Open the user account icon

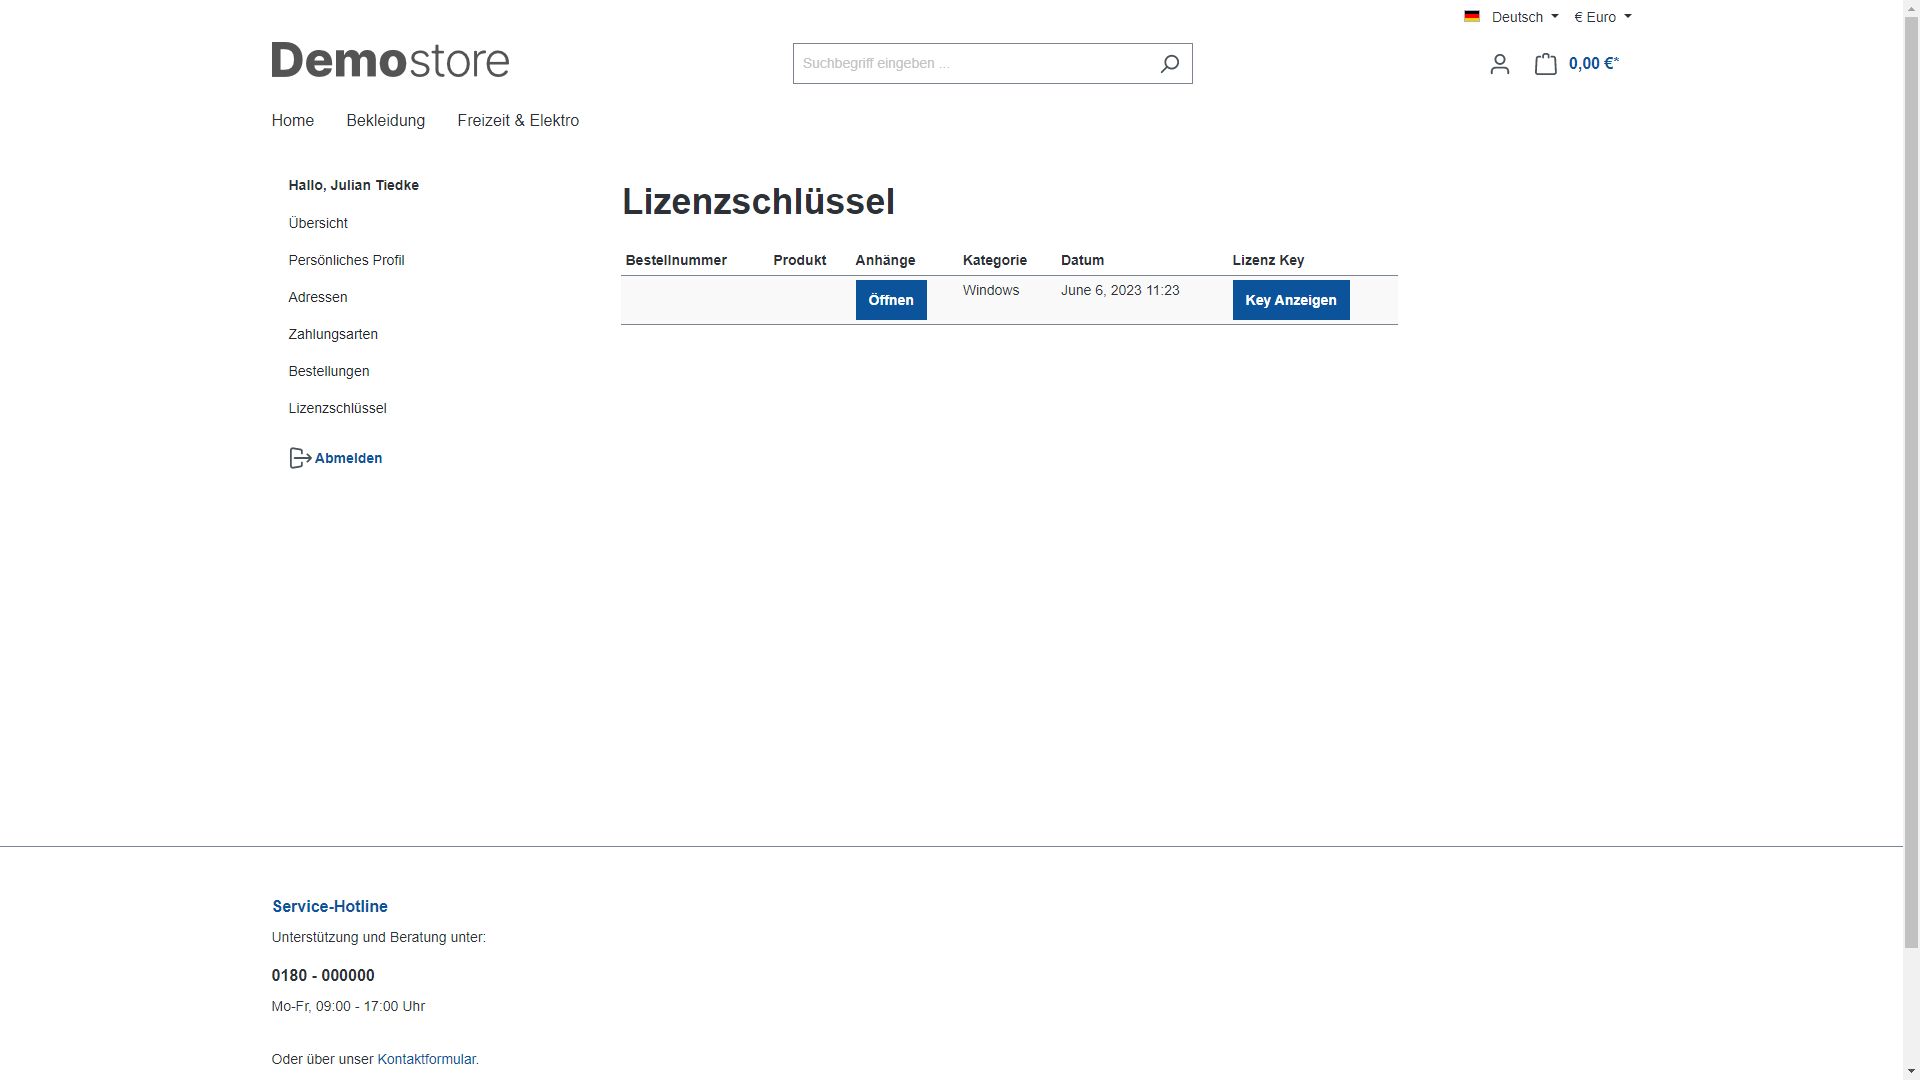[1499, 64]
